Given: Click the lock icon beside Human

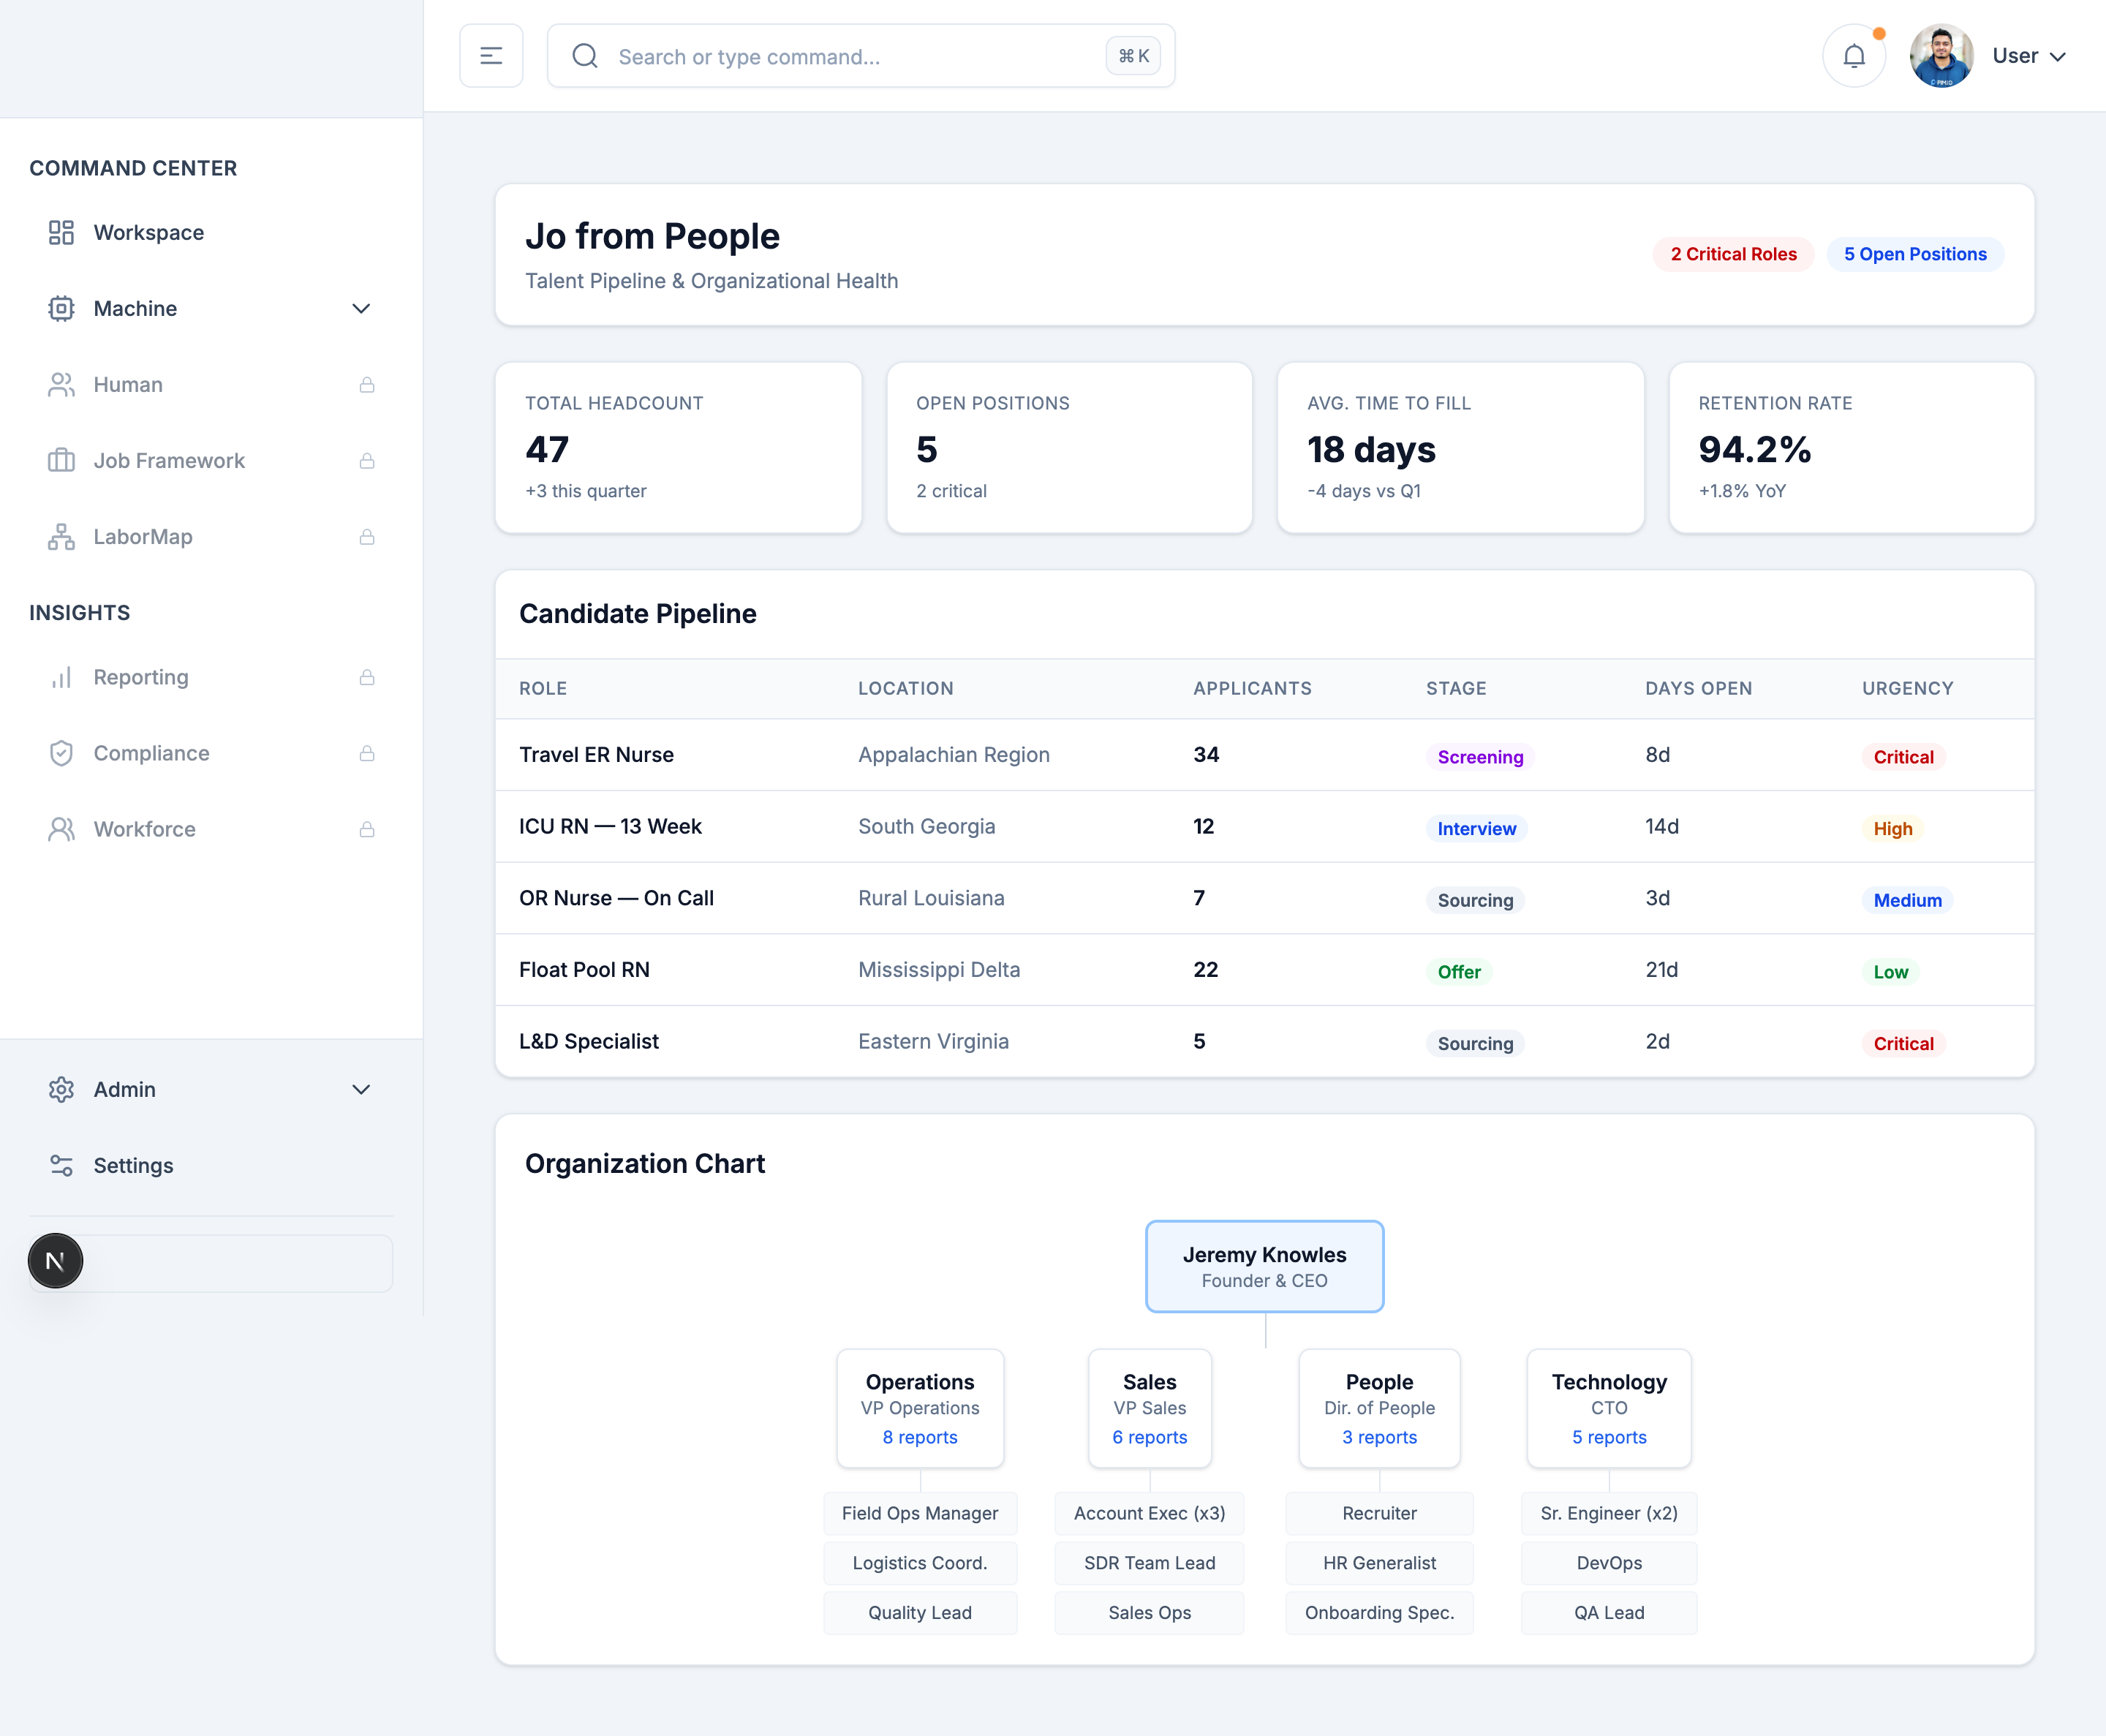Looking at the screenshot, I should pyautogui.click(x=367, y=385).
